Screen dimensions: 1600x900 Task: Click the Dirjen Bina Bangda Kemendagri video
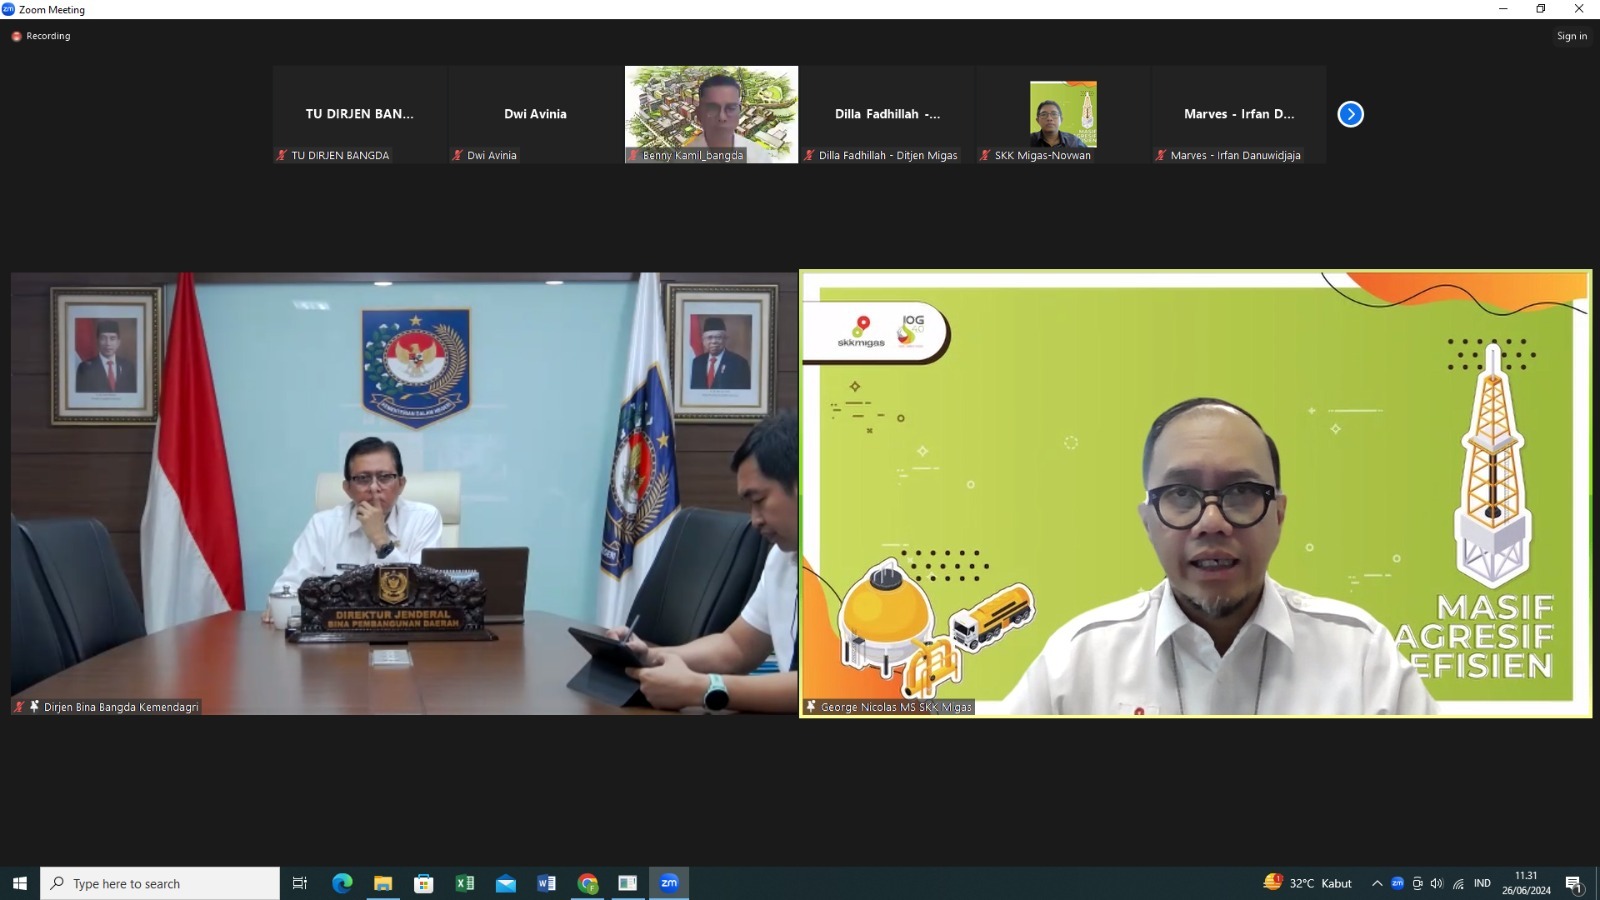(x=404, y=493)
